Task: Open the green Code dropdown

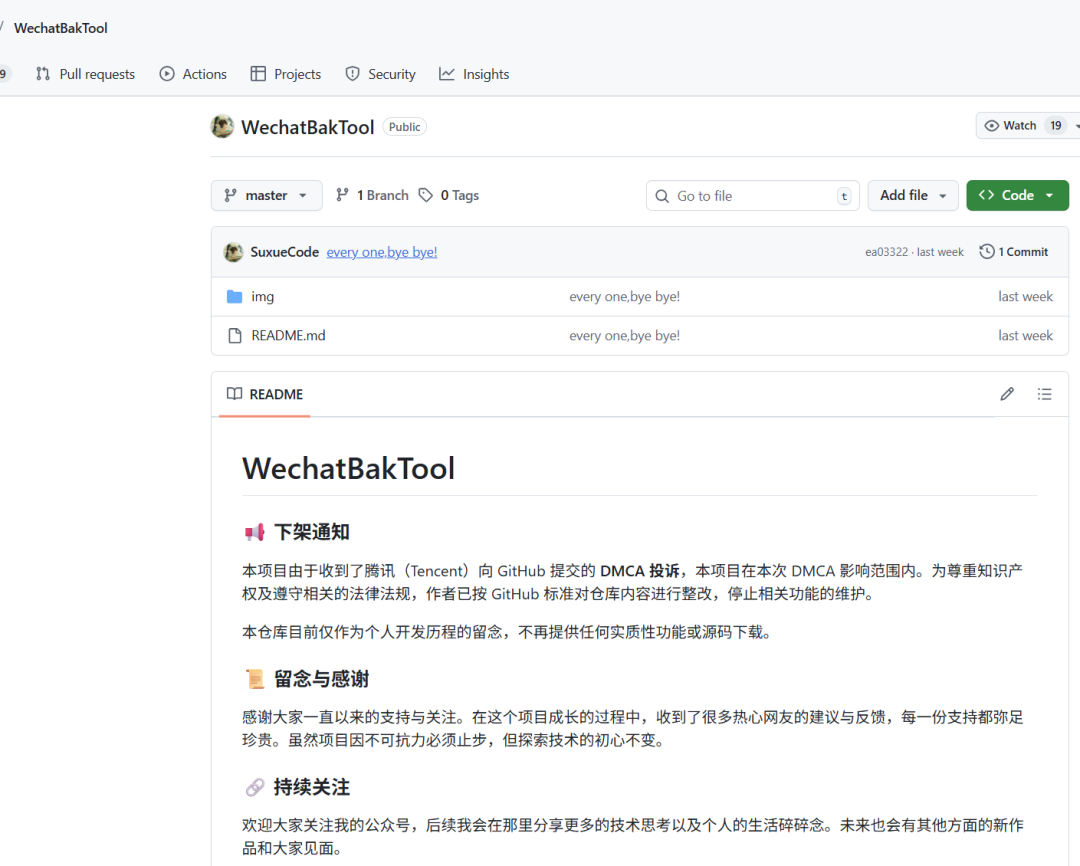Action: coord(1017,196)
